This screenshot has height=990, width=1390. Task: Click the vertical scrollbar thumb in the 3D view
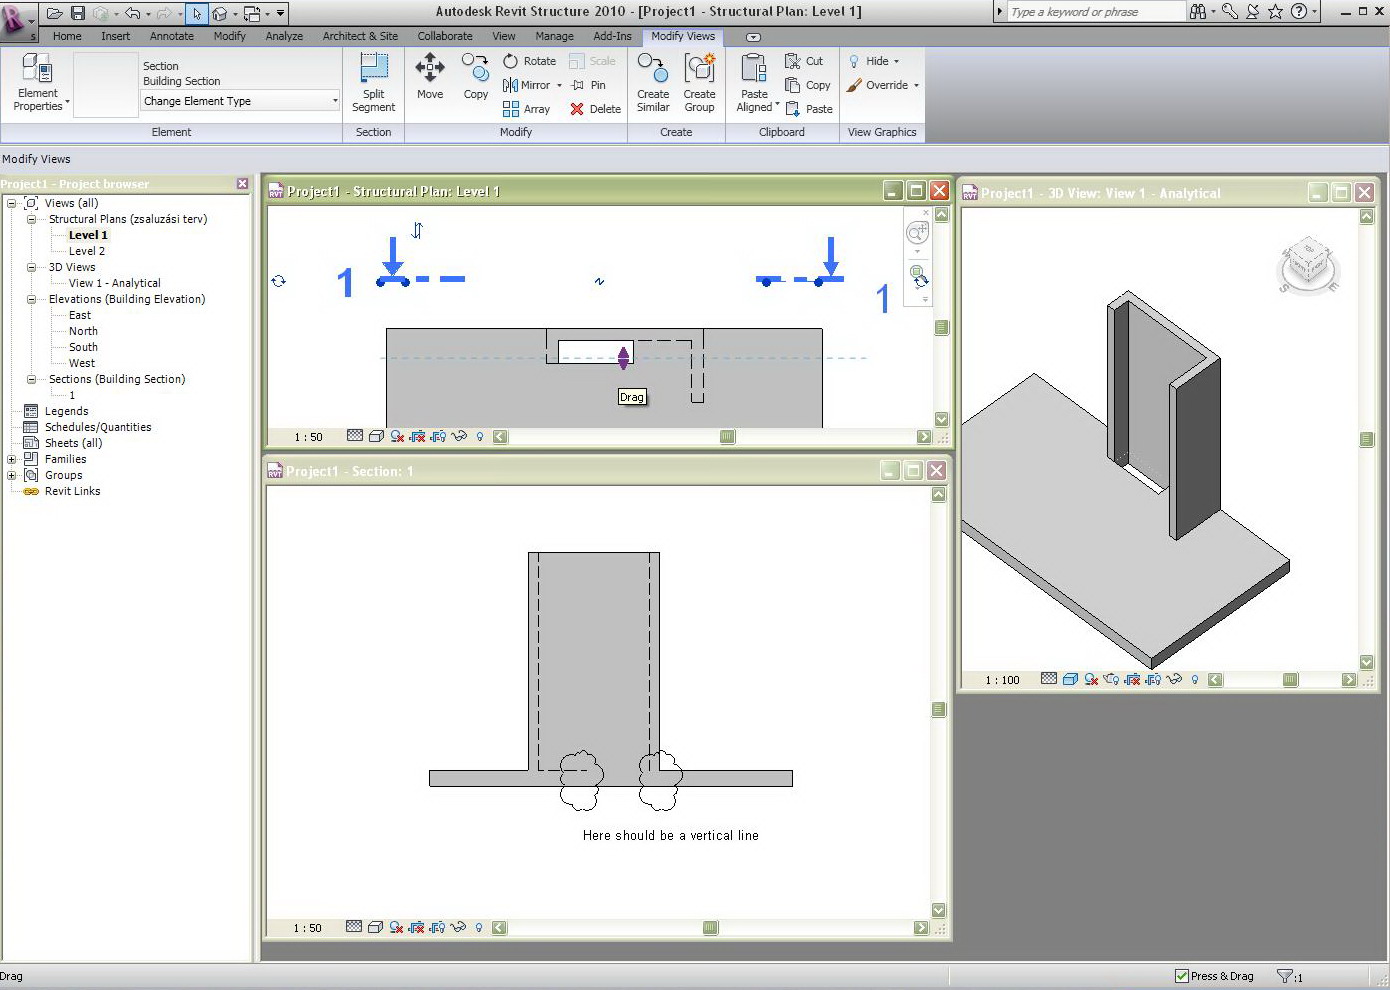(1367, 439)
